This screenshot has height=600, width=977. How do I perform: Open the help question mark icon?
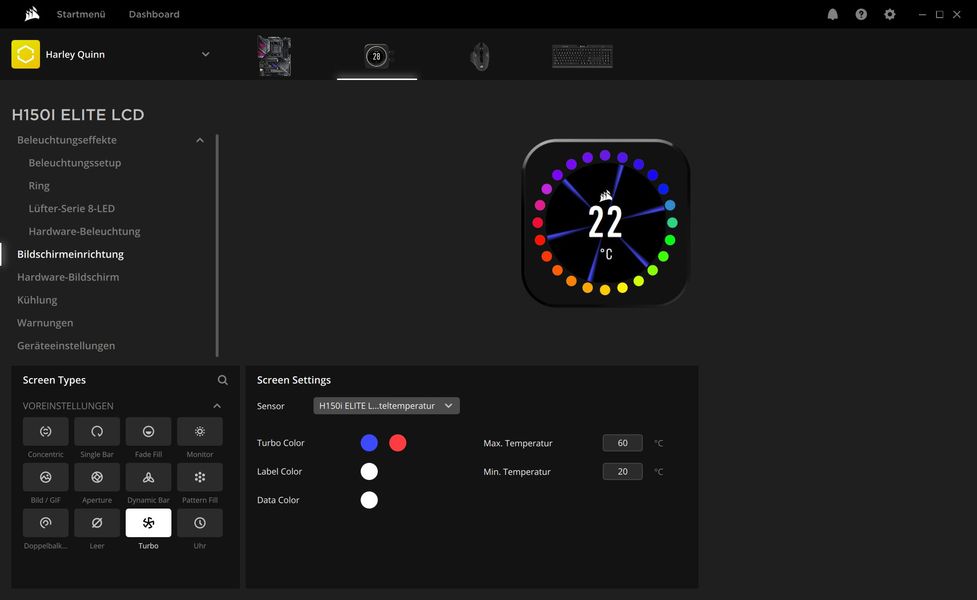pos(861,14)
